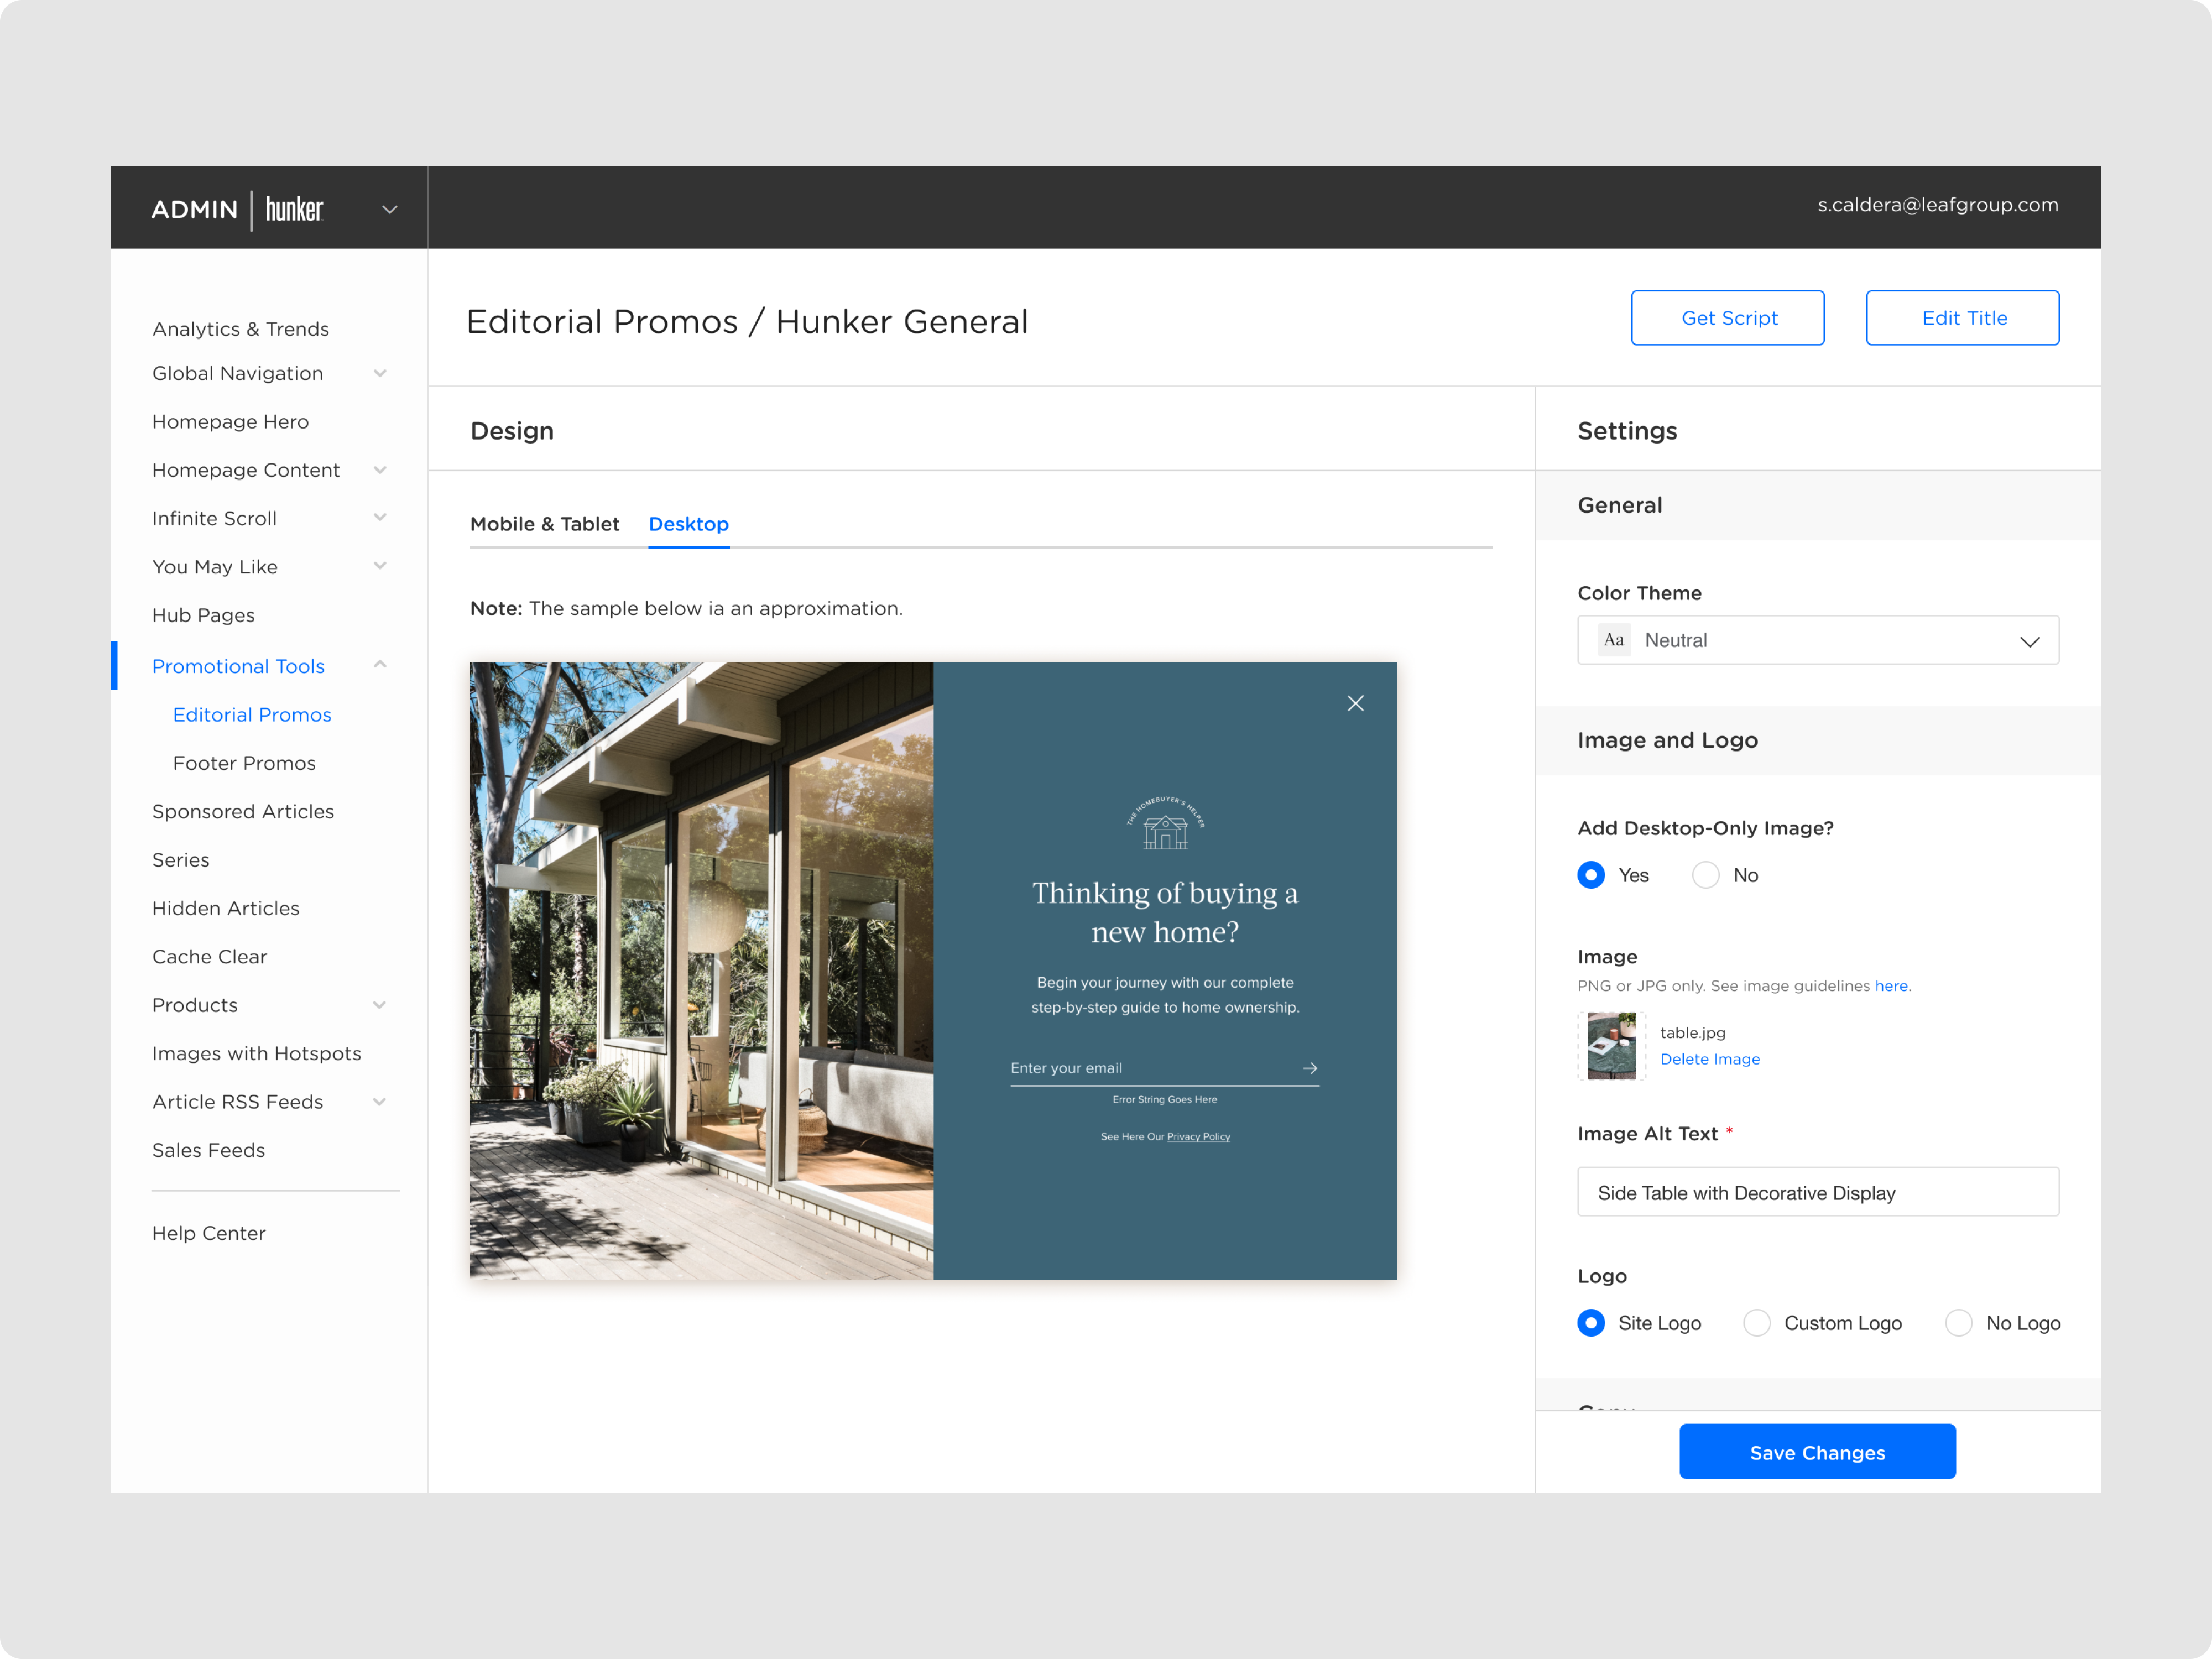Click the email submit arrow icon

(x=1309, y=1068)
